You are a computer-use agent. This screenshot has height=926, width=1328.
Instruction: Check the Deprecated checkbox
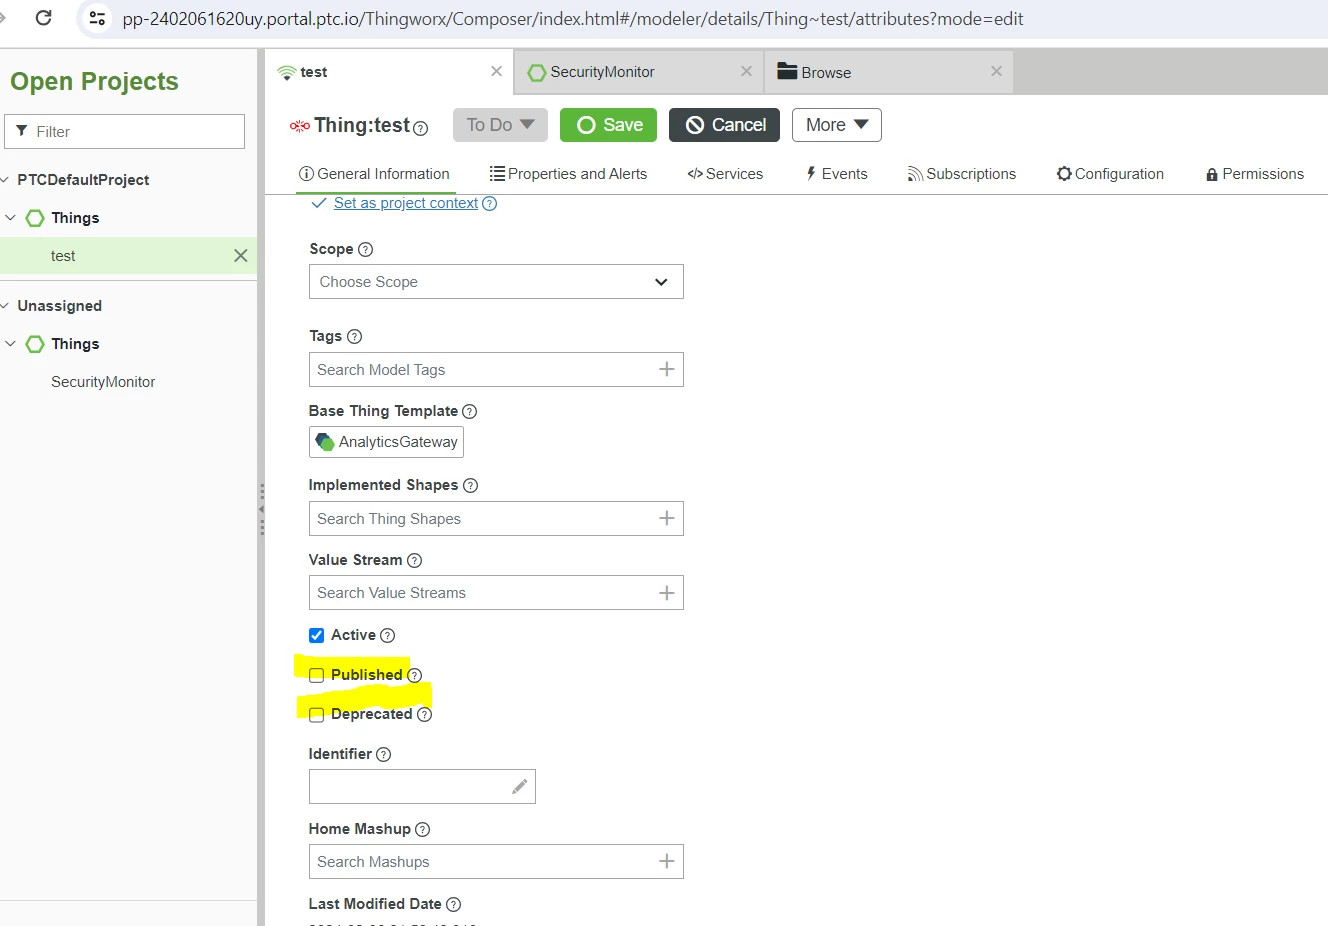point(317,714)
